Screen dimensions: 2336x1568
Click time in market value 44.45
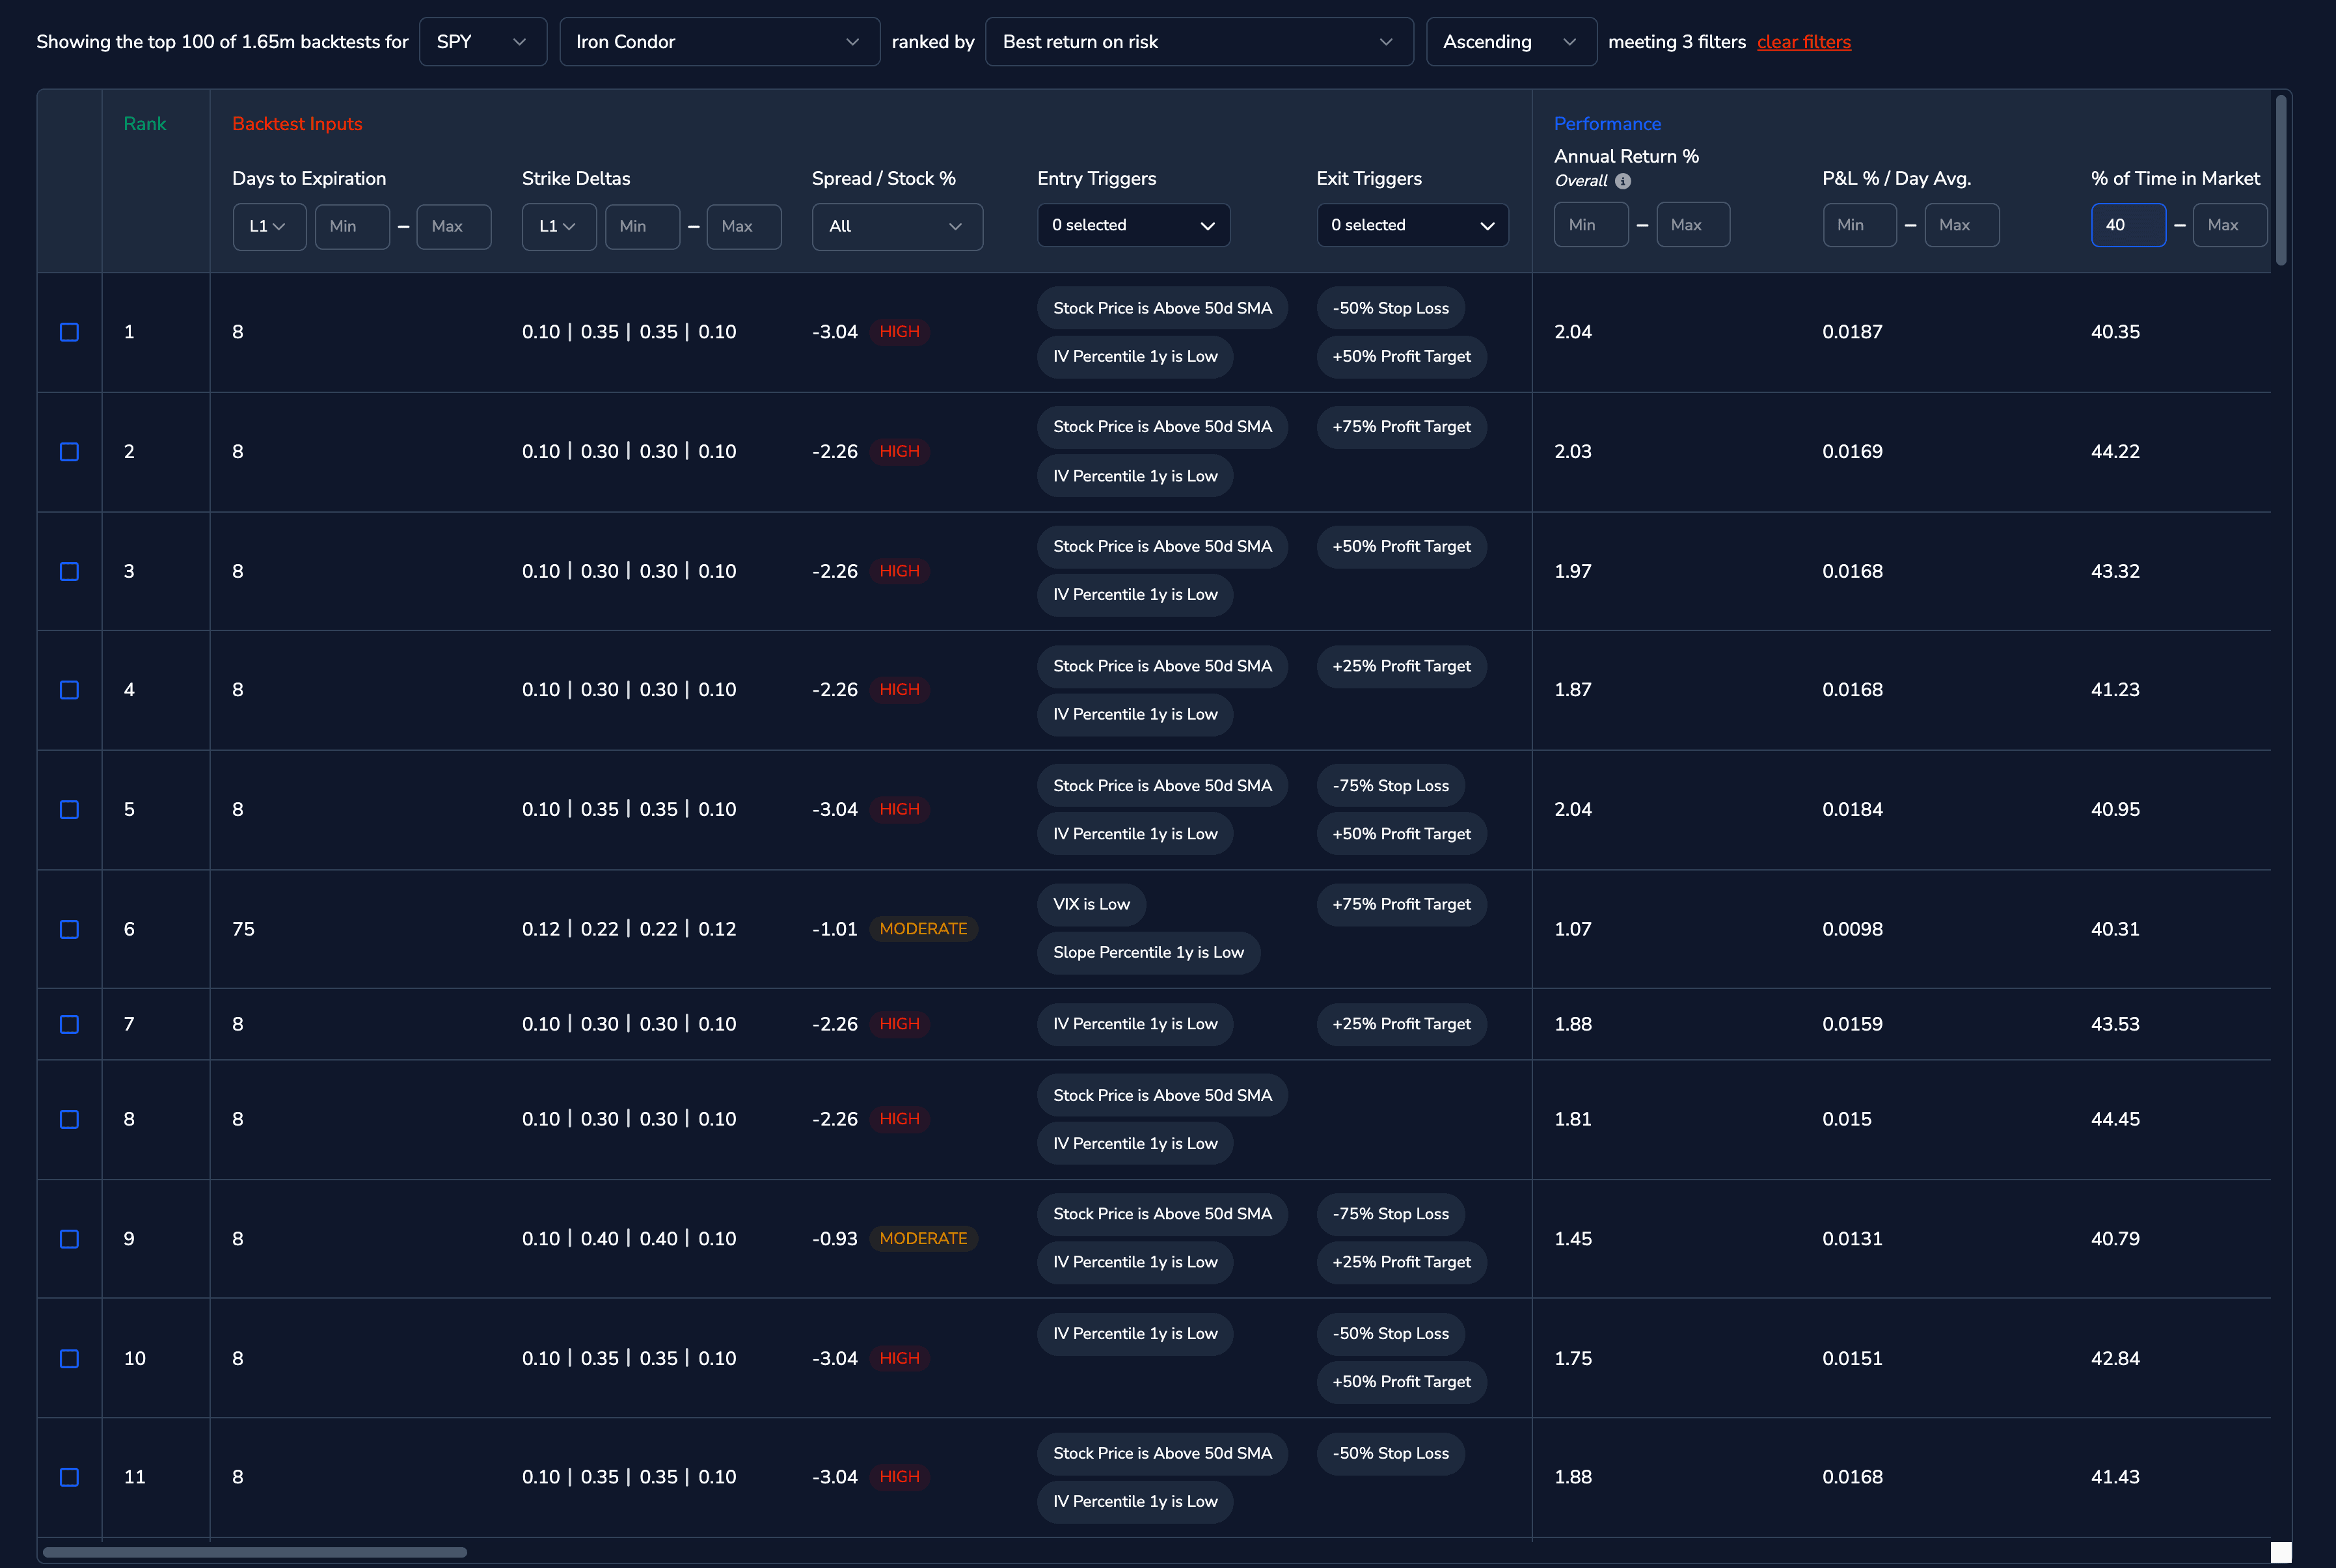pos(2115,1119)
